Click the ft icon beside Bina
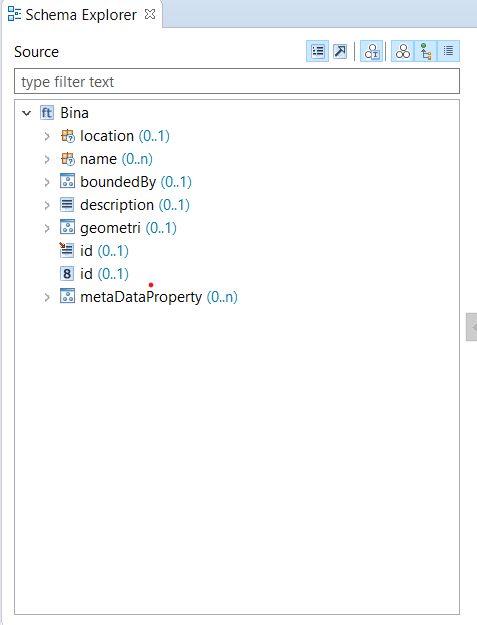The height and width of the screenshot is (625, 477). (47, 113)
